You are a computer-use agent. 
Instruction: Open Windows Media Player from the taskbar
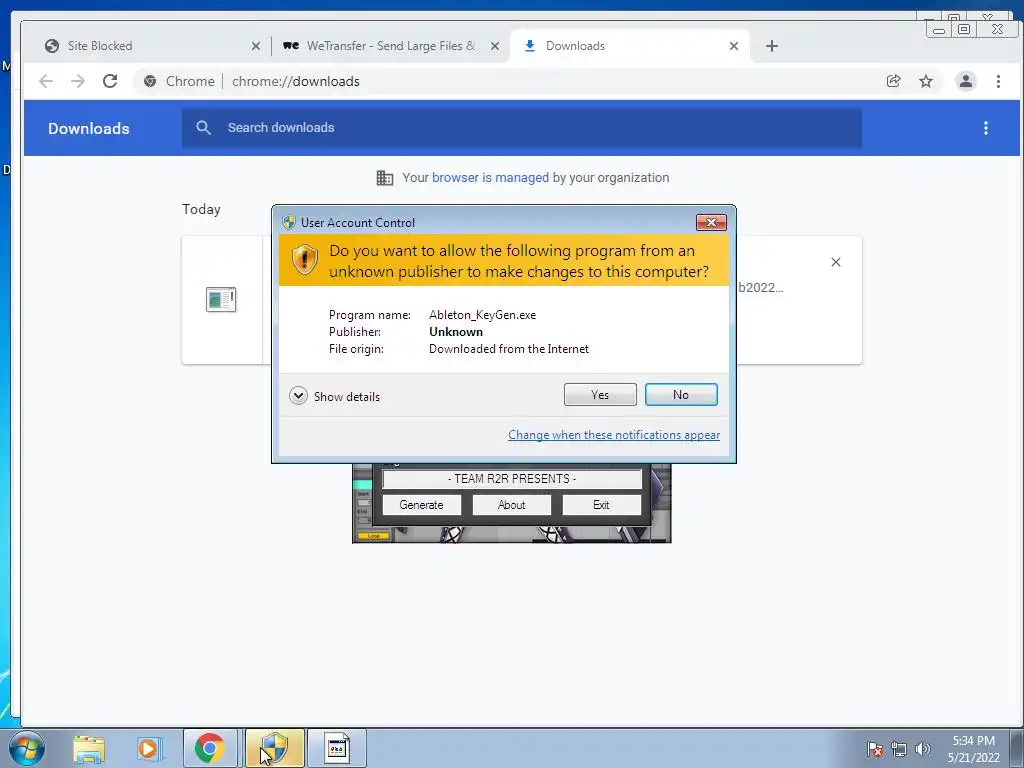(x=148, y=748)
